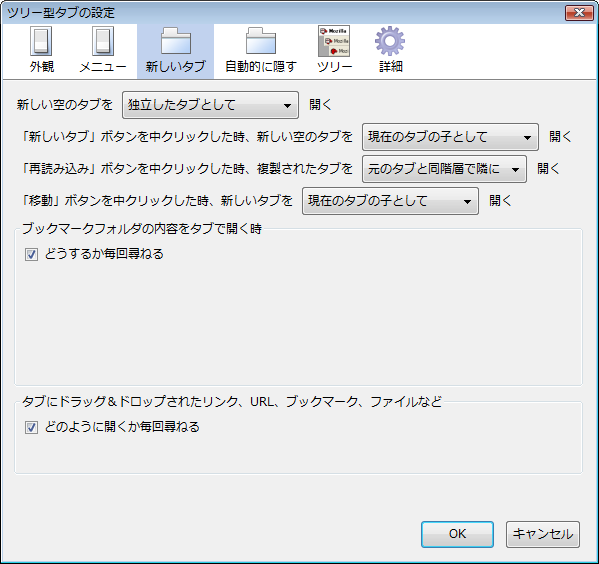Click the ツリー tab label text

(x=334, y=66)
